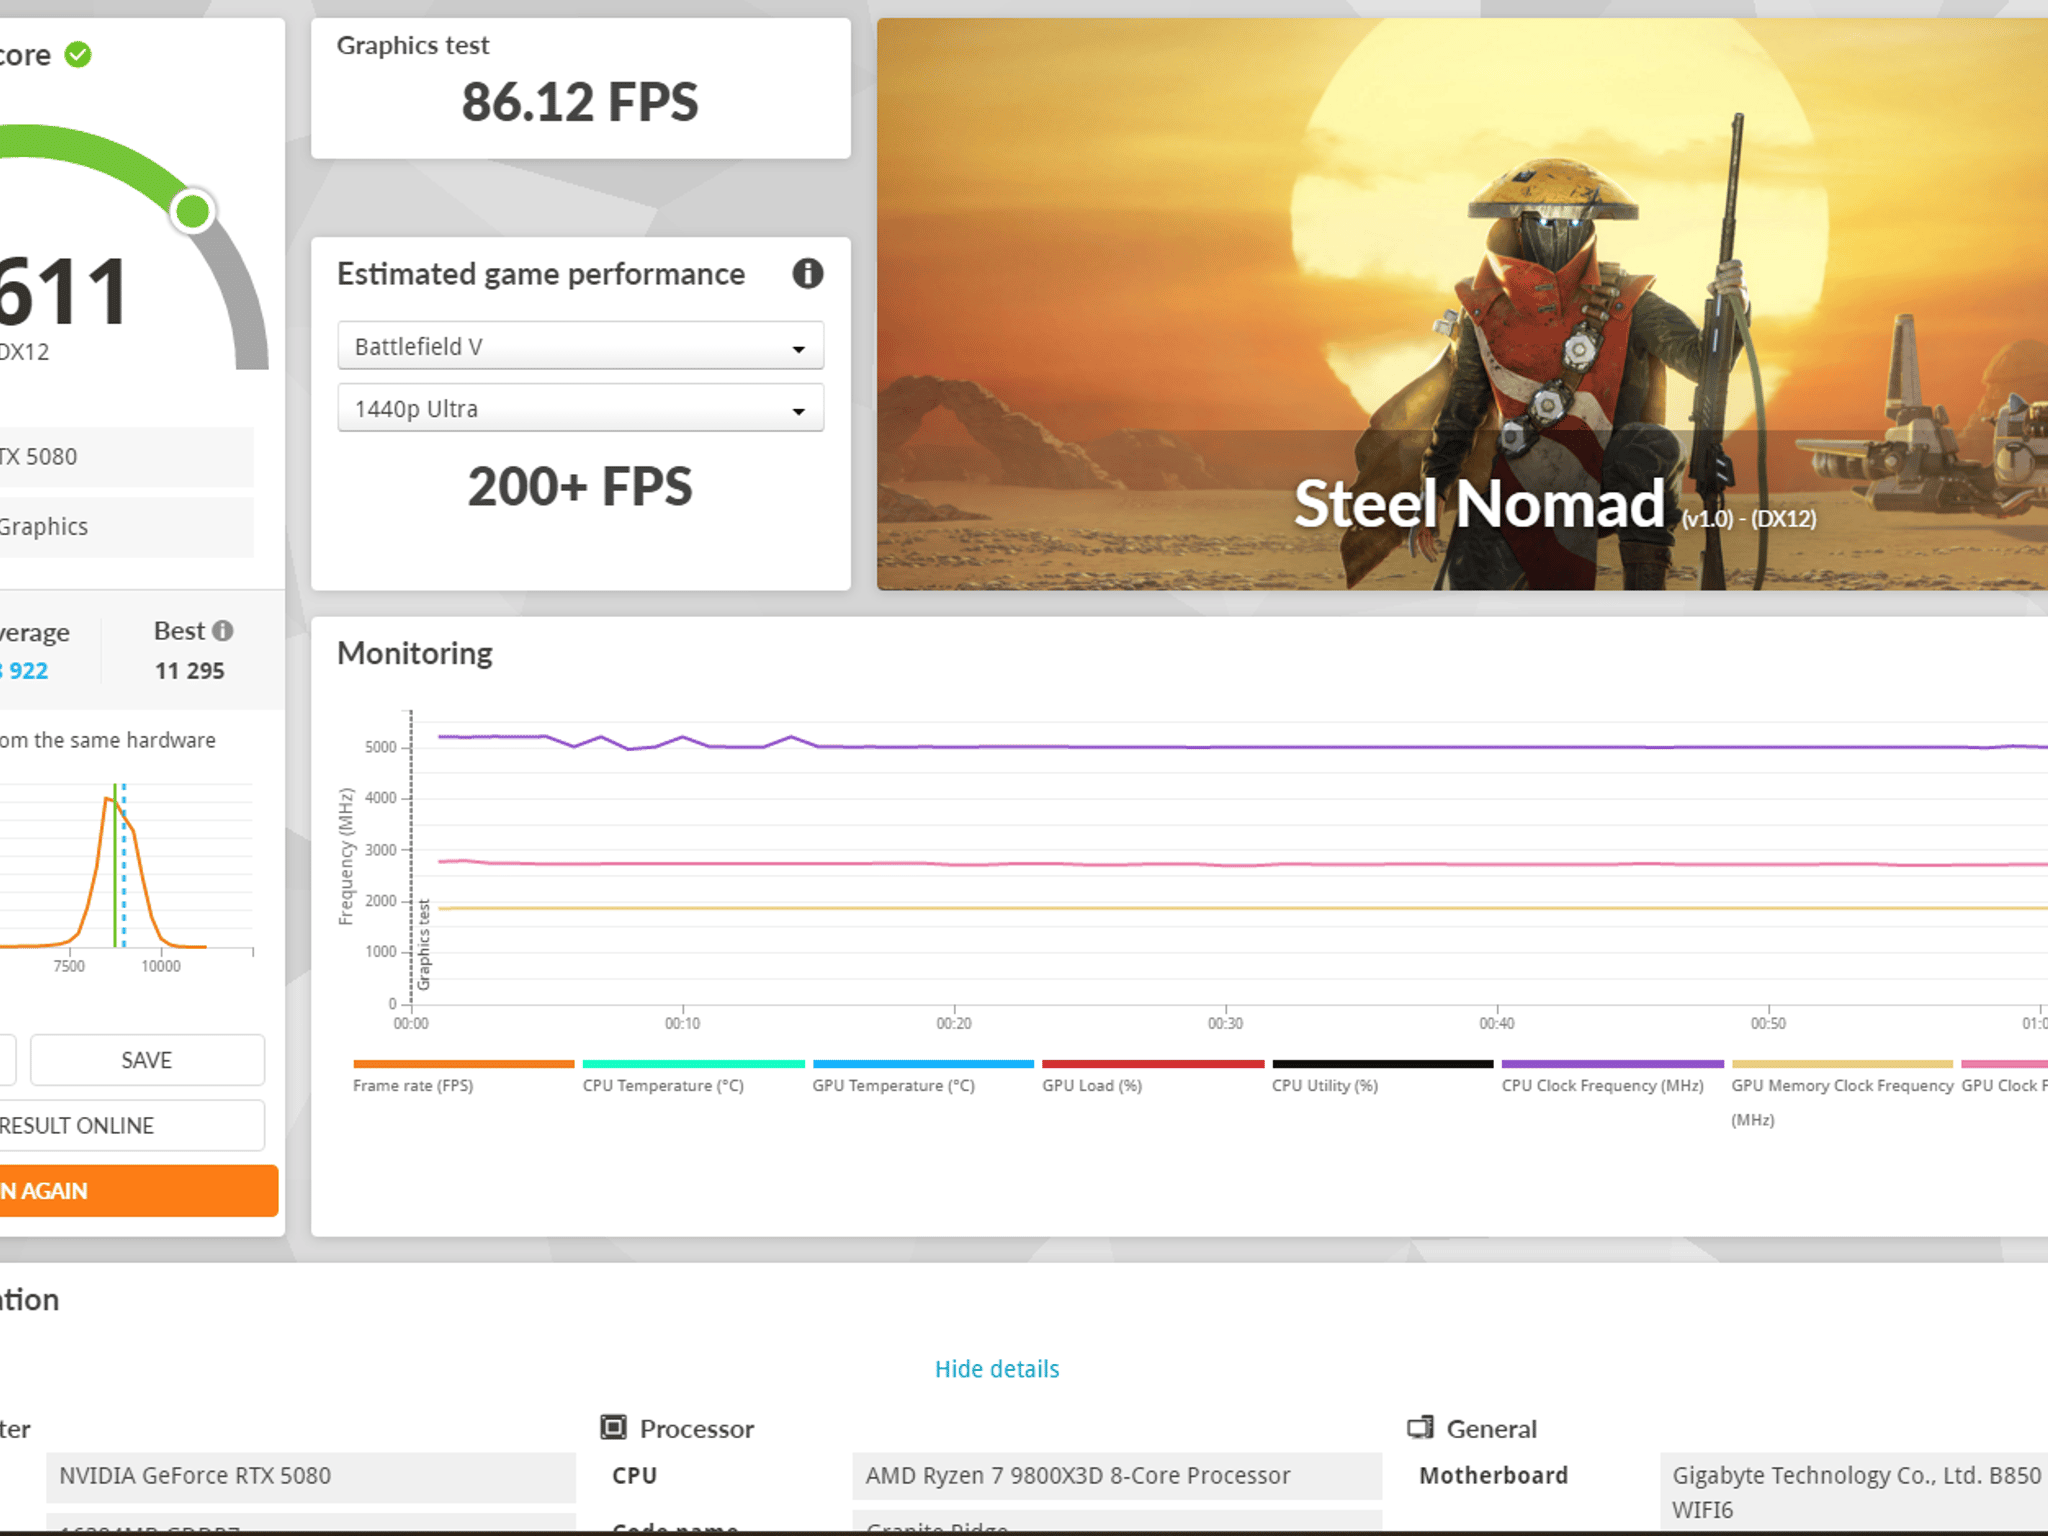Click the green validation checkmark beside score

78,54
